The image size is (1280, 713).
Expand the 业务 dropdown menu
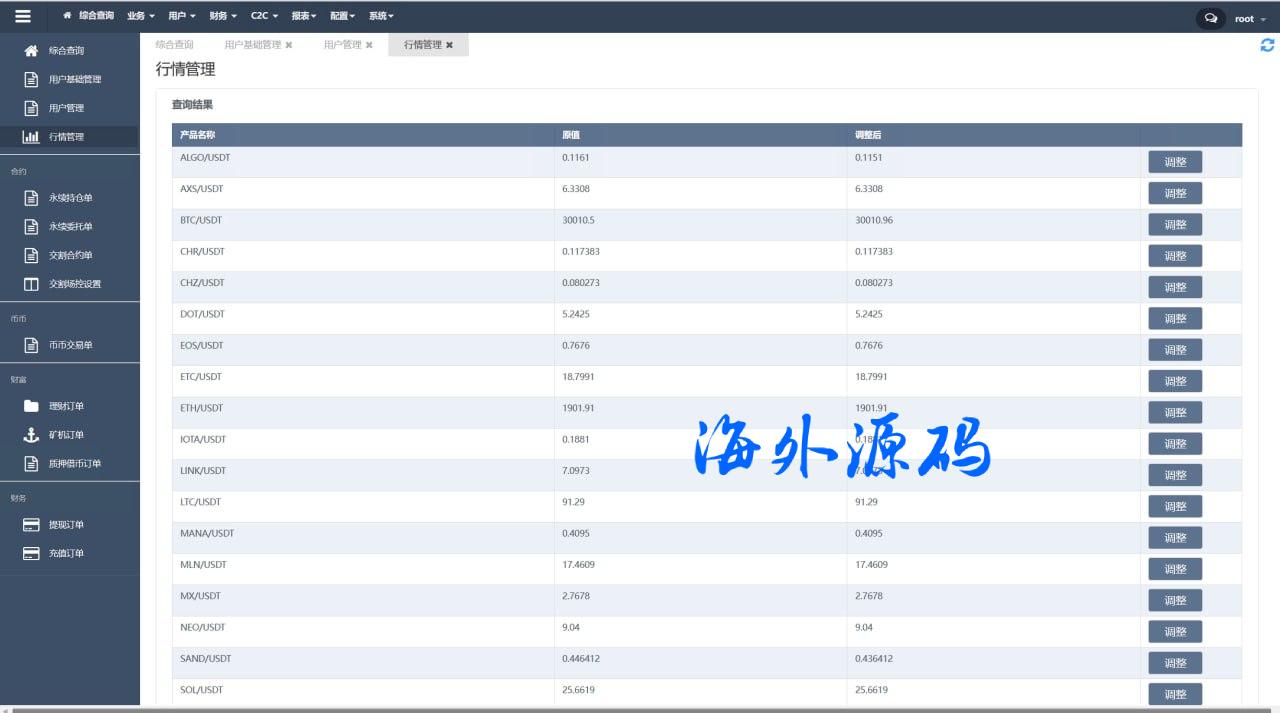tap(141, 16)
